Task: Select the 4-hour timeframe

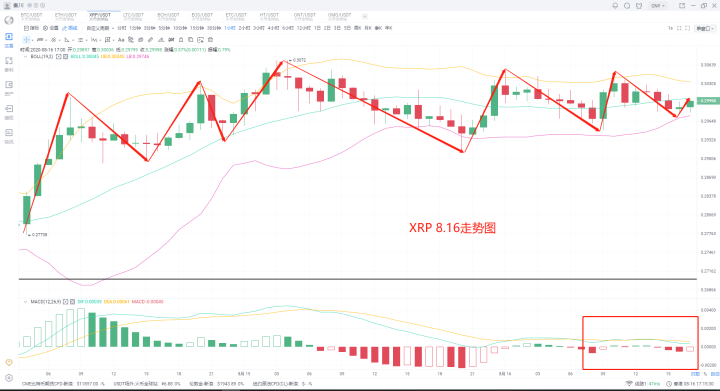Action: pyautogui.click(x=274, y=28)
